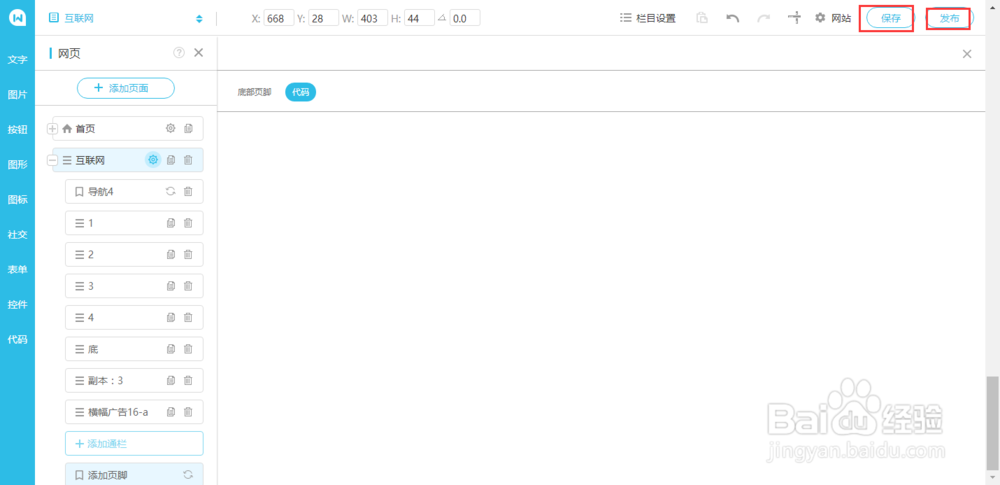Copy section 3
Viewport: 1000px width, 485px height.
[x=171, y=286]
